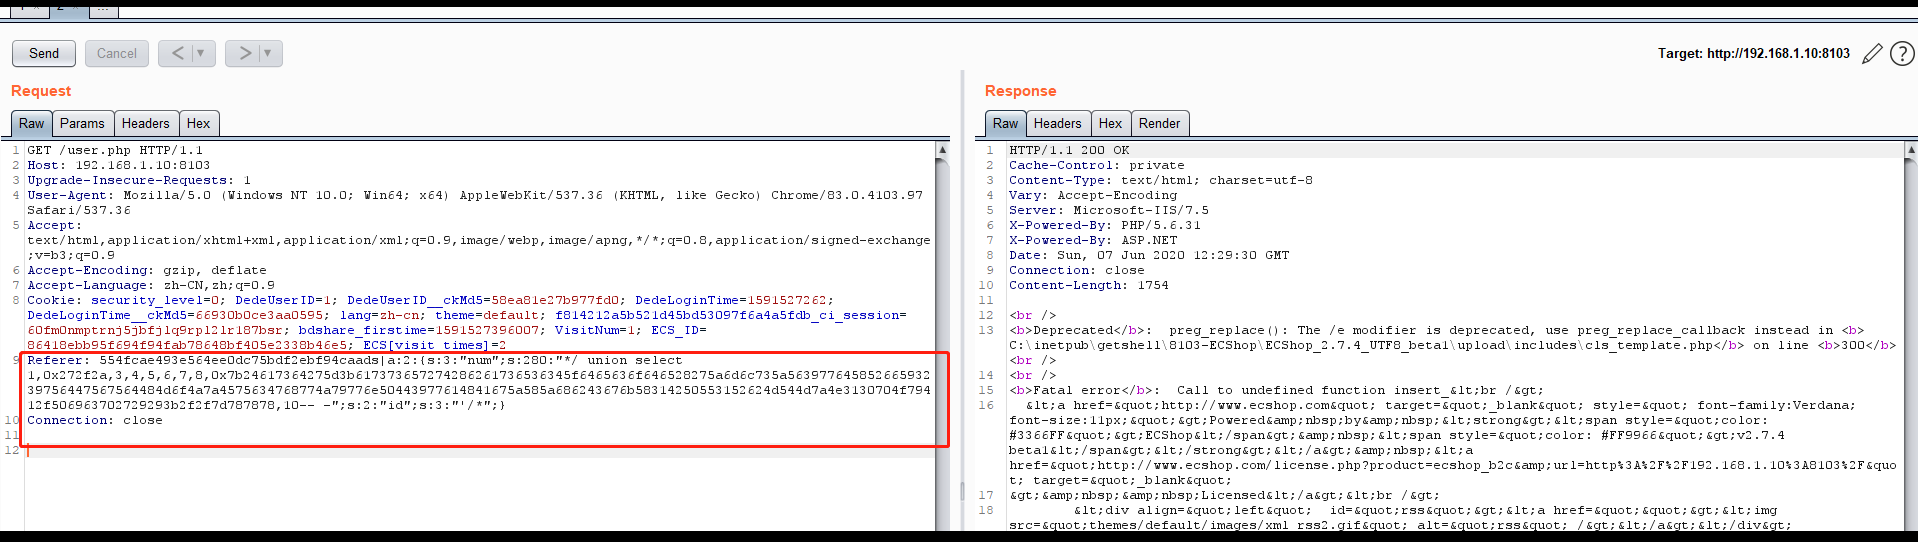The image size is (1918, 542).
Task: Click the request pane scroll-up arrow
Action: (x=942, y=149)
